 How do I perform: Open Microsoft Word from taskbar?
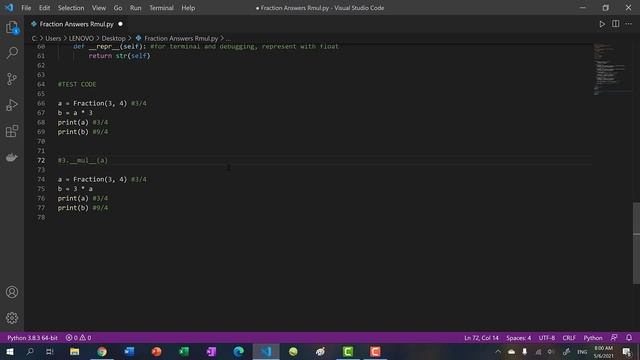(x=129, y=351)
